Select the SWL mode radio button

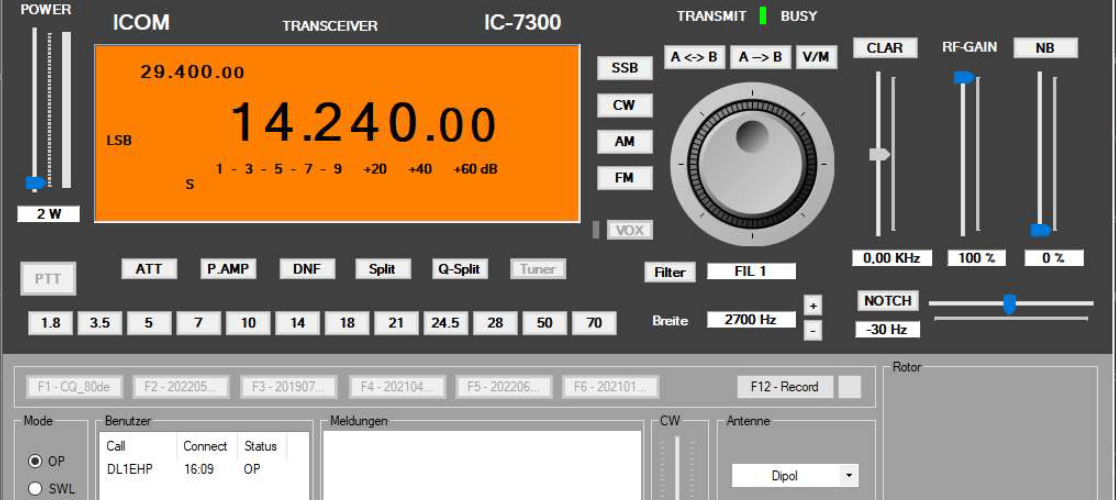click(35, 489)
